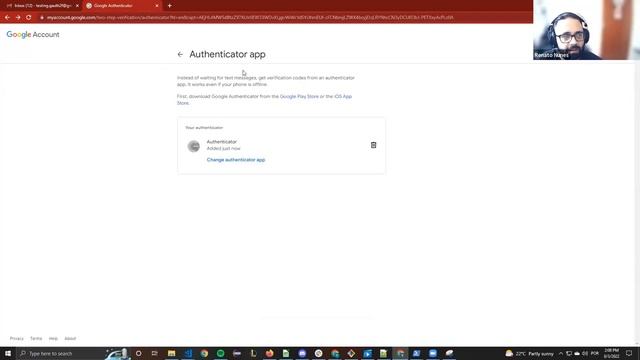Image resolution: width=640 pixels, height=360 pixels.
Task: Close the Inbox Gmail tab
Action: [77, 6]
